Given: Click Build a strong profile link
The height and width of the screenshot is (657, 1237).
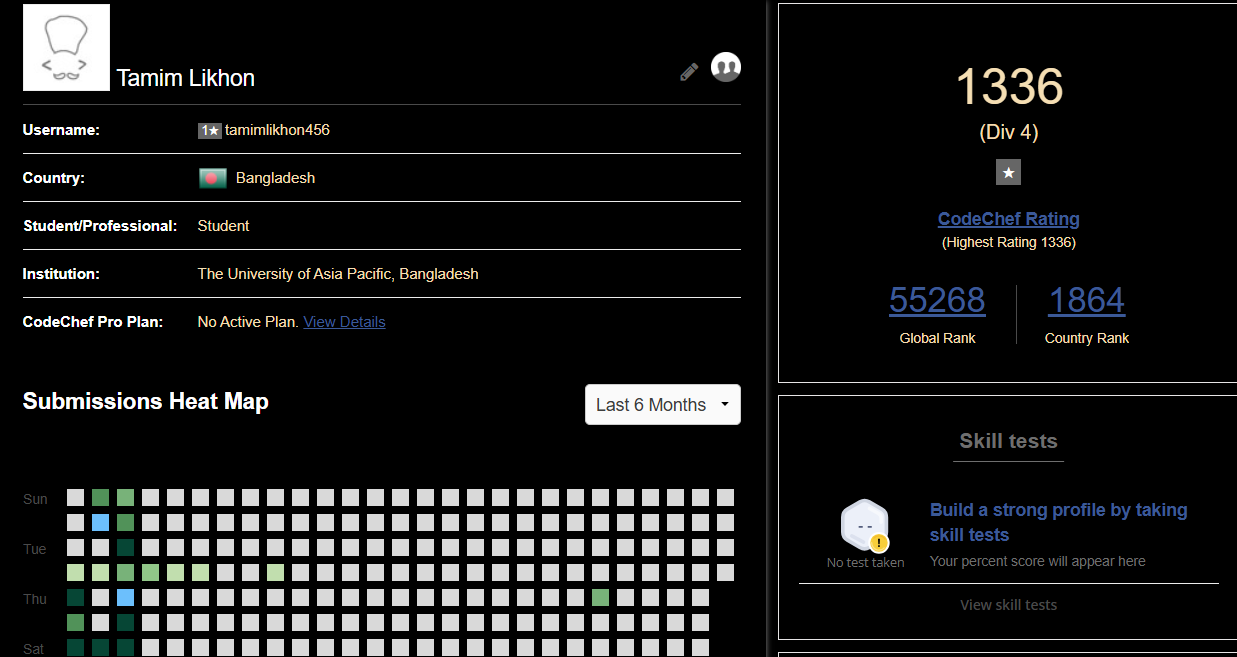Looking at the screenshot, I should [1058, 522].
